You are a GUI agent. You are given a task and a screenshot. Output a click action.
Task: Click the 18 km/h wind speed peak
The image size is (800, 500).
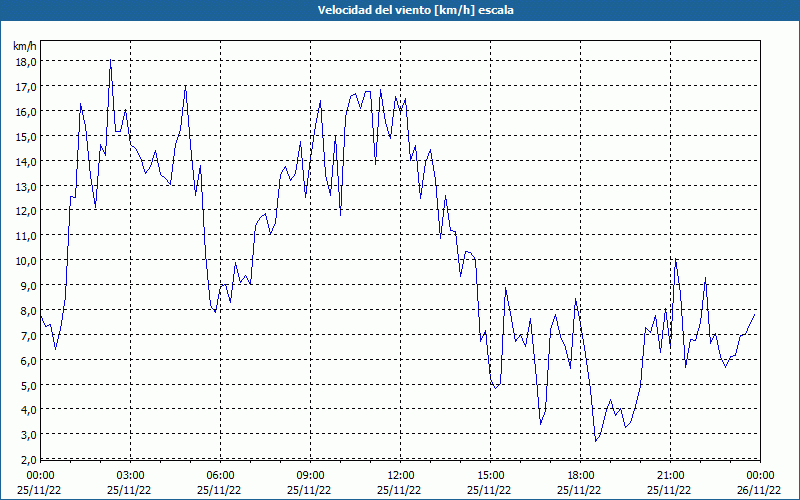point(110,61)
